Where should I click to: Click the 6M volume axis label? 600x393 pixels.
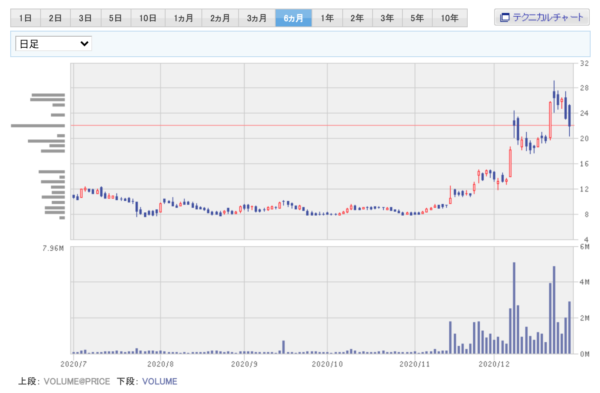(585, 247)
